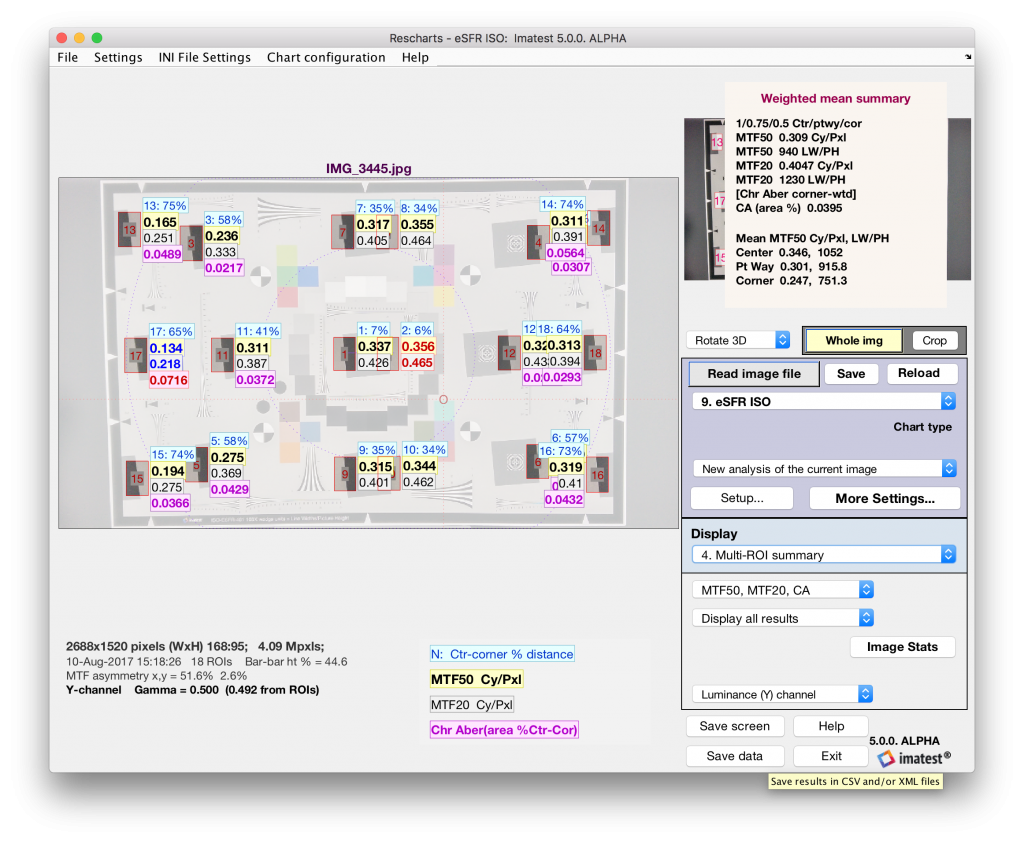The width and height of the screenshot is (1024, 843).
Task: Open the Display all results dropdown
Action: 782,618
